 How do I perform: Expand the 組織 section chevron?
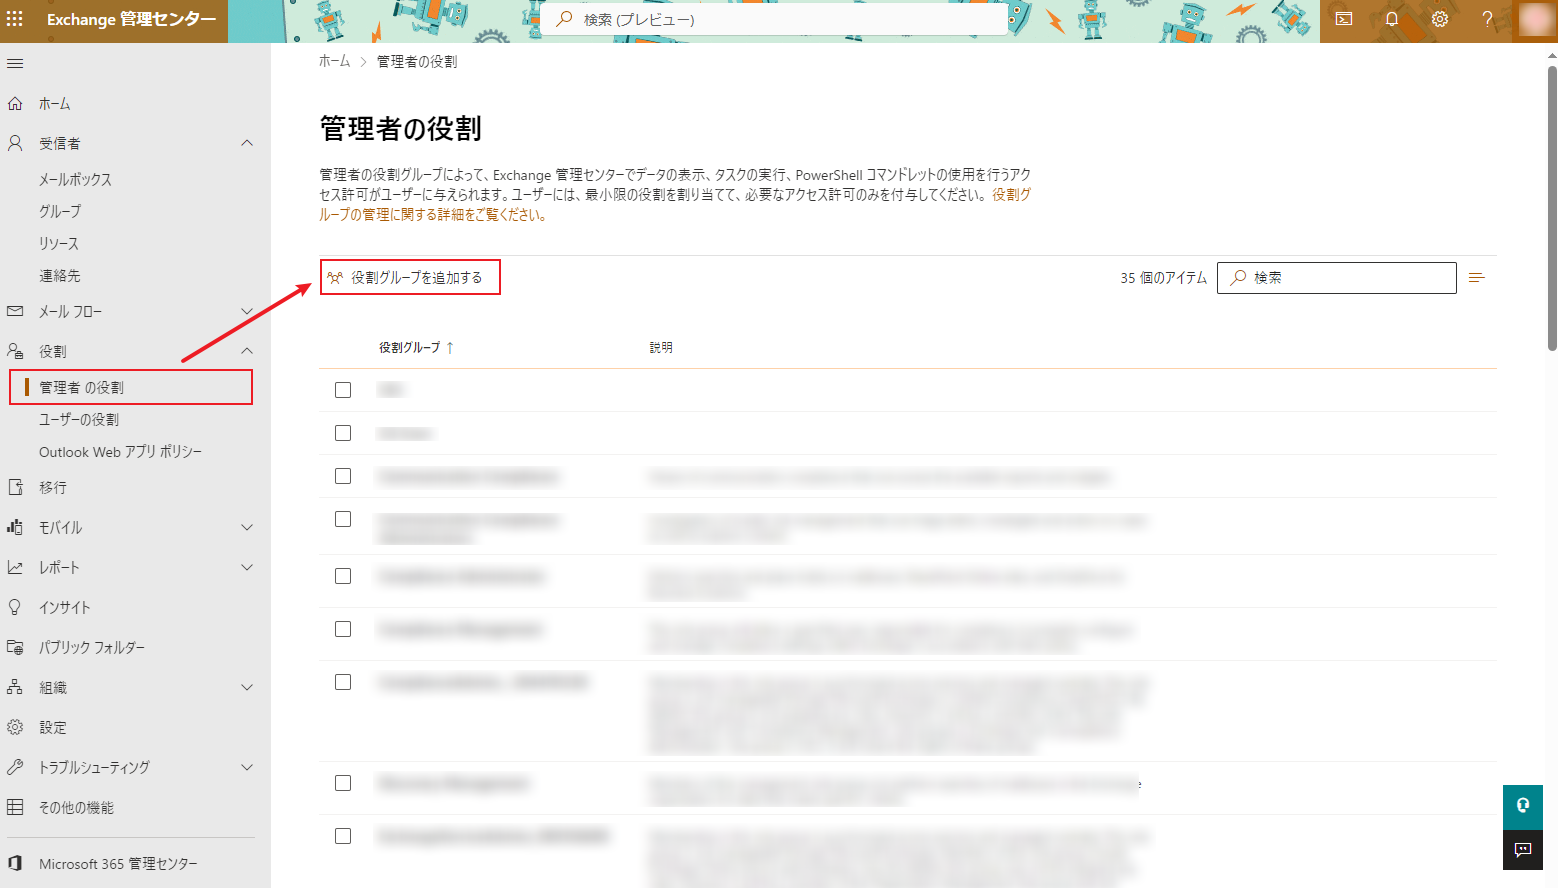click(x=247, y=687)
